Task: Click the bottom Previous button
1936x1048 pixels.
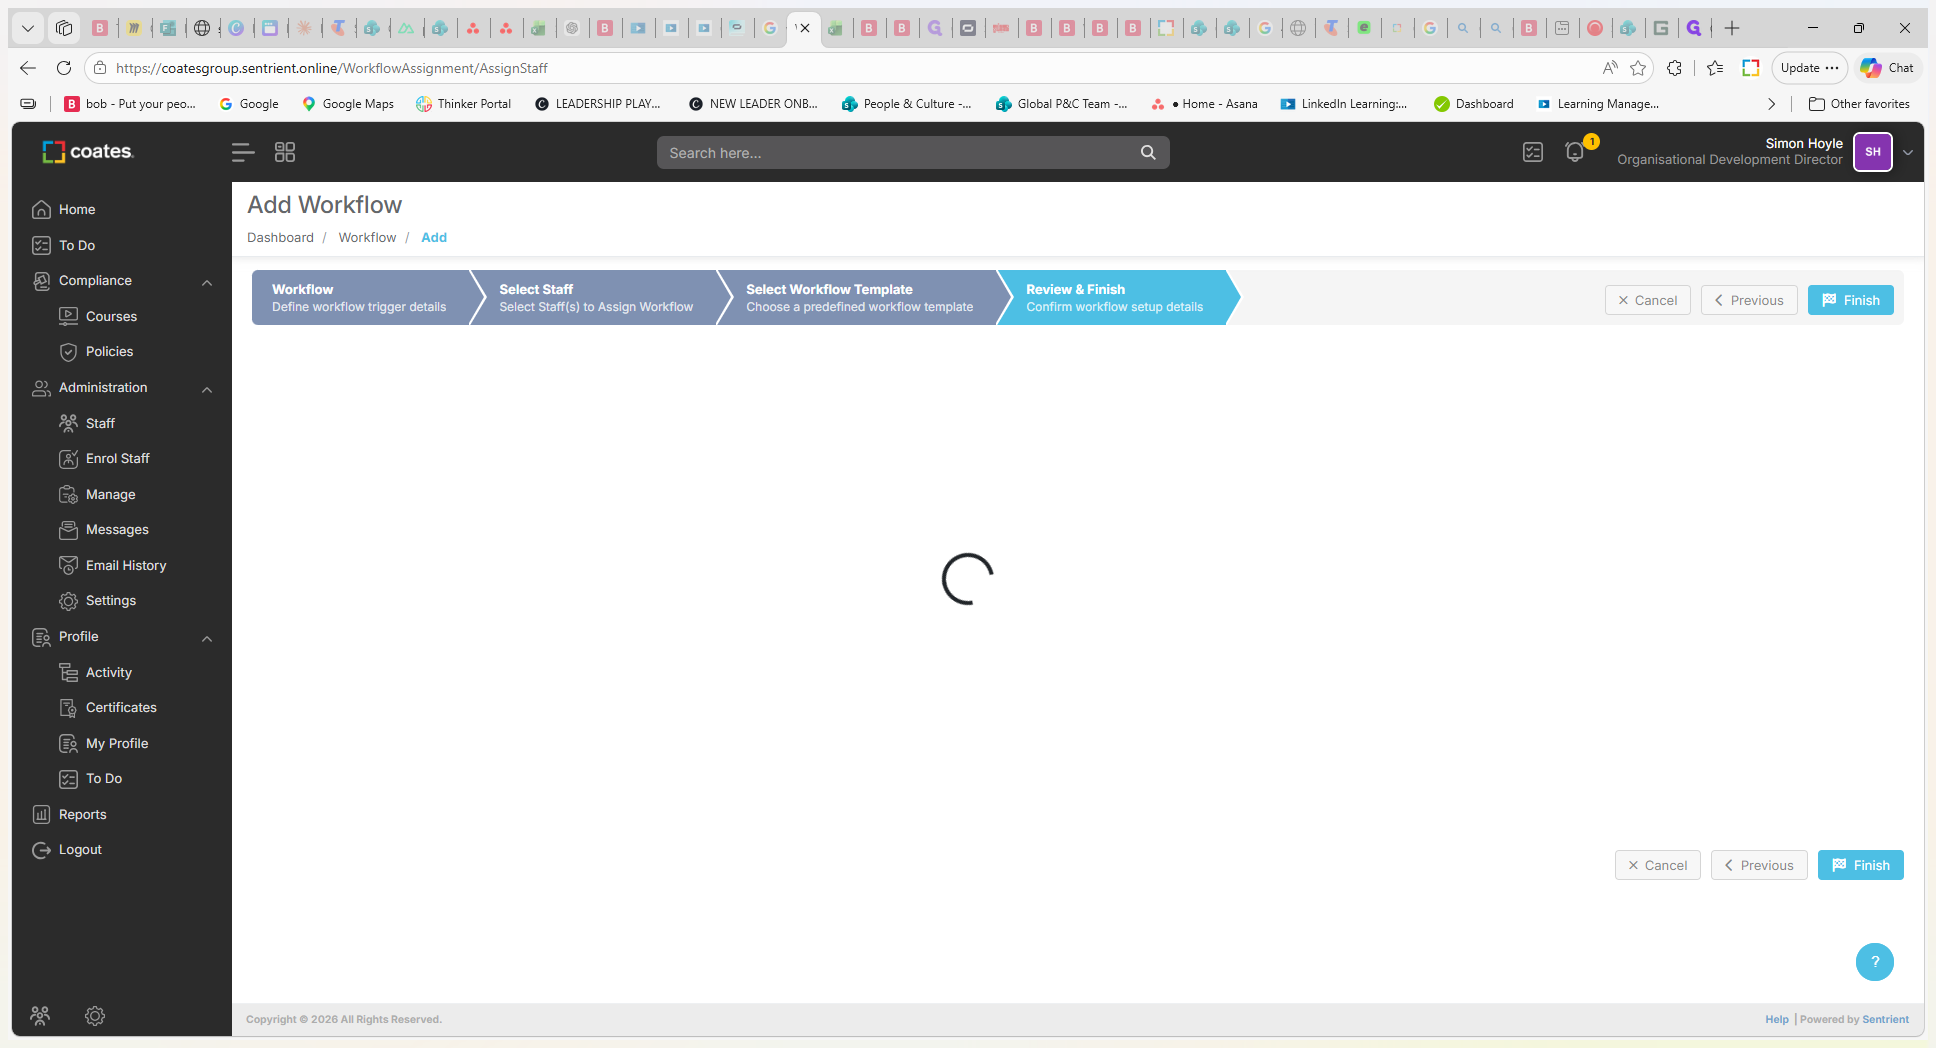Action: 1759,865
